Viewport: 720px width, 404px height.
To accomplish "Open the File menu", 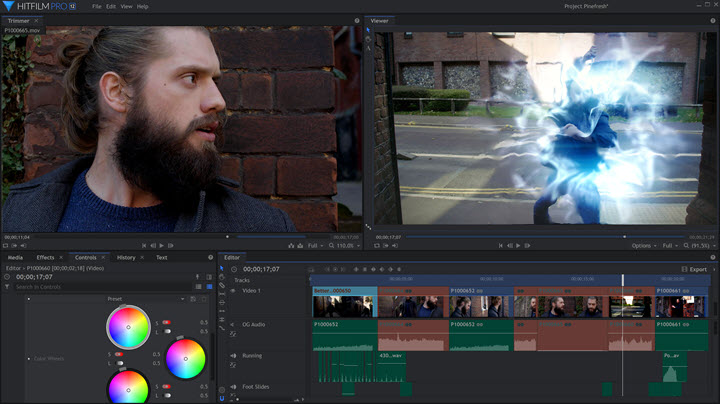I will [97, 6].
